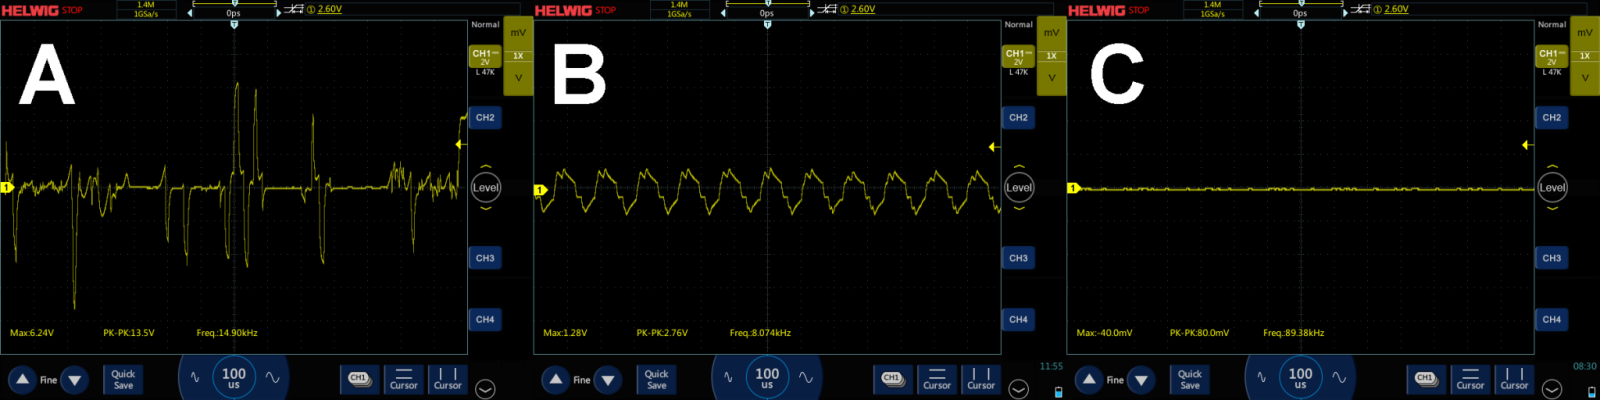Increase timebase with large sine icon in panel B
Screen dimensions: 1600x400
(x=805, y=378)
